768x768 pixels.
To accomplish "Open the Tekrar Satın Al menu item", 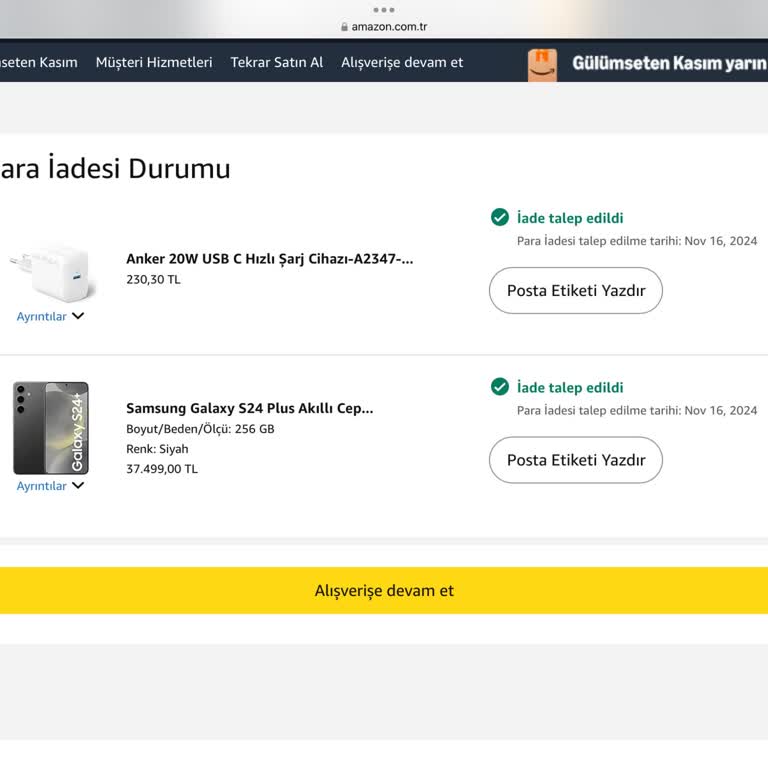I will pyautogui.click(x=277, y=63).
